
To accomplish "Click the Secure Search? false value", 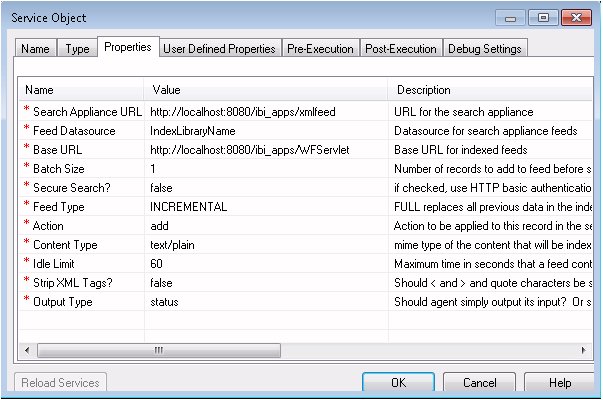I will click(266, 188).
